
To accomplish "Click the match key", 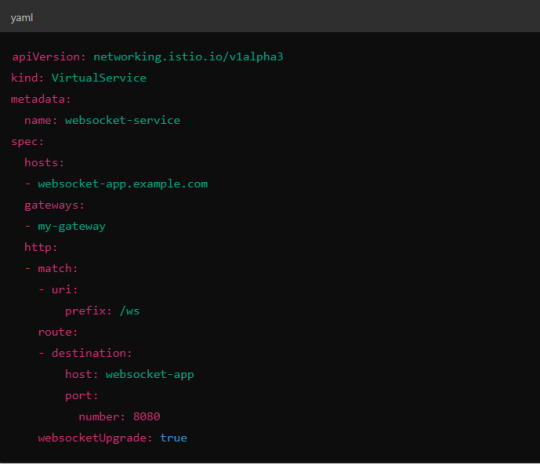I will pyautogui.click(x=58, y=268).
